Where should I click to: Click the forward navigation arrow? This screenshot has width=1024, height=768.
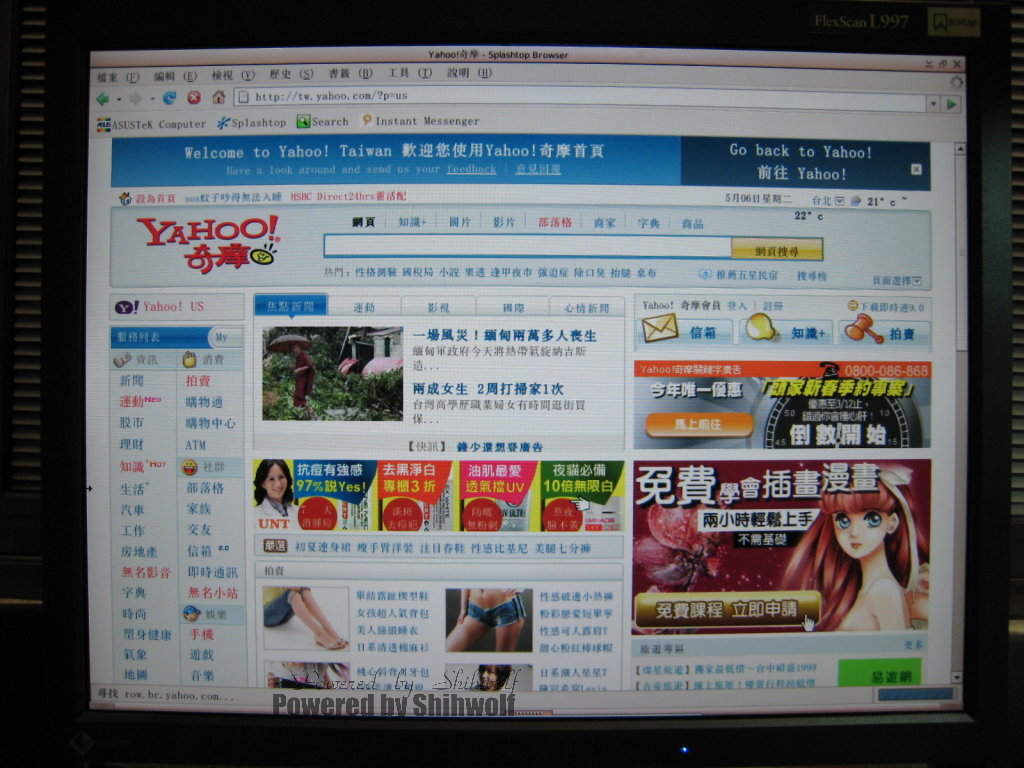[x=136, y=99]
